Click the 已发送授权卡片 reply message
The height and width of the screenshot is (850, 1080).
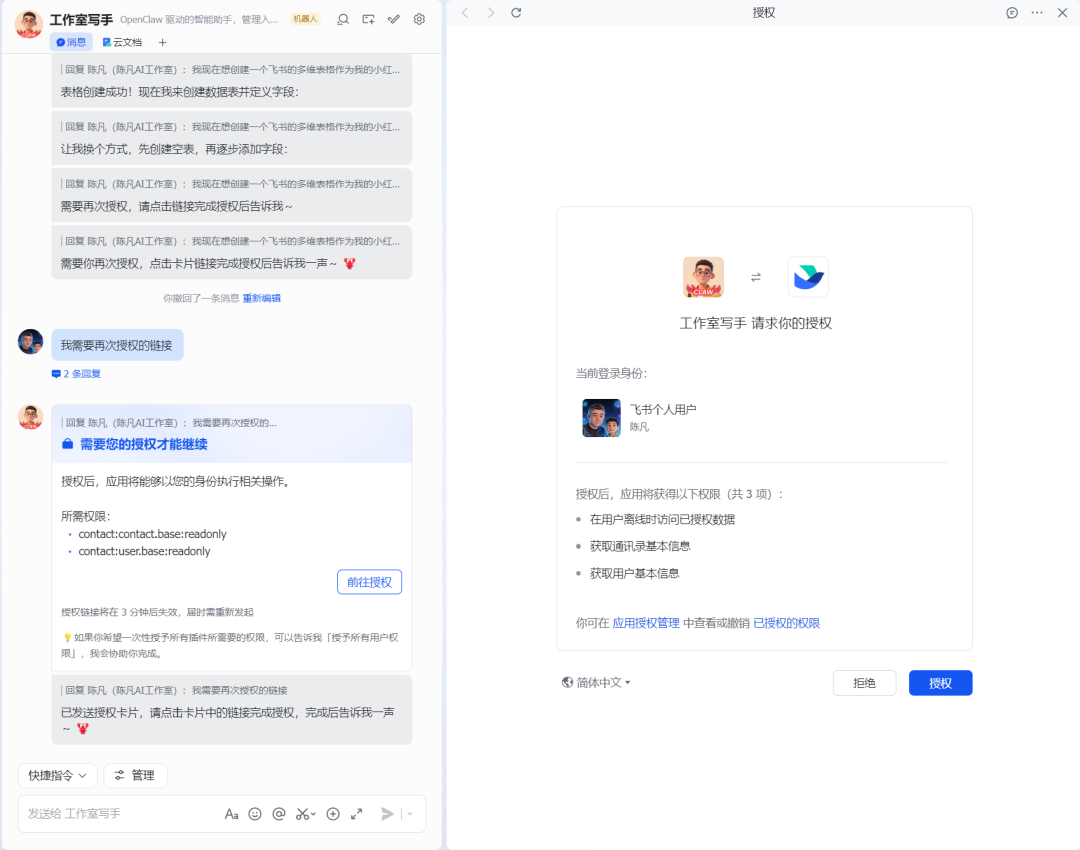click(231, 709)
